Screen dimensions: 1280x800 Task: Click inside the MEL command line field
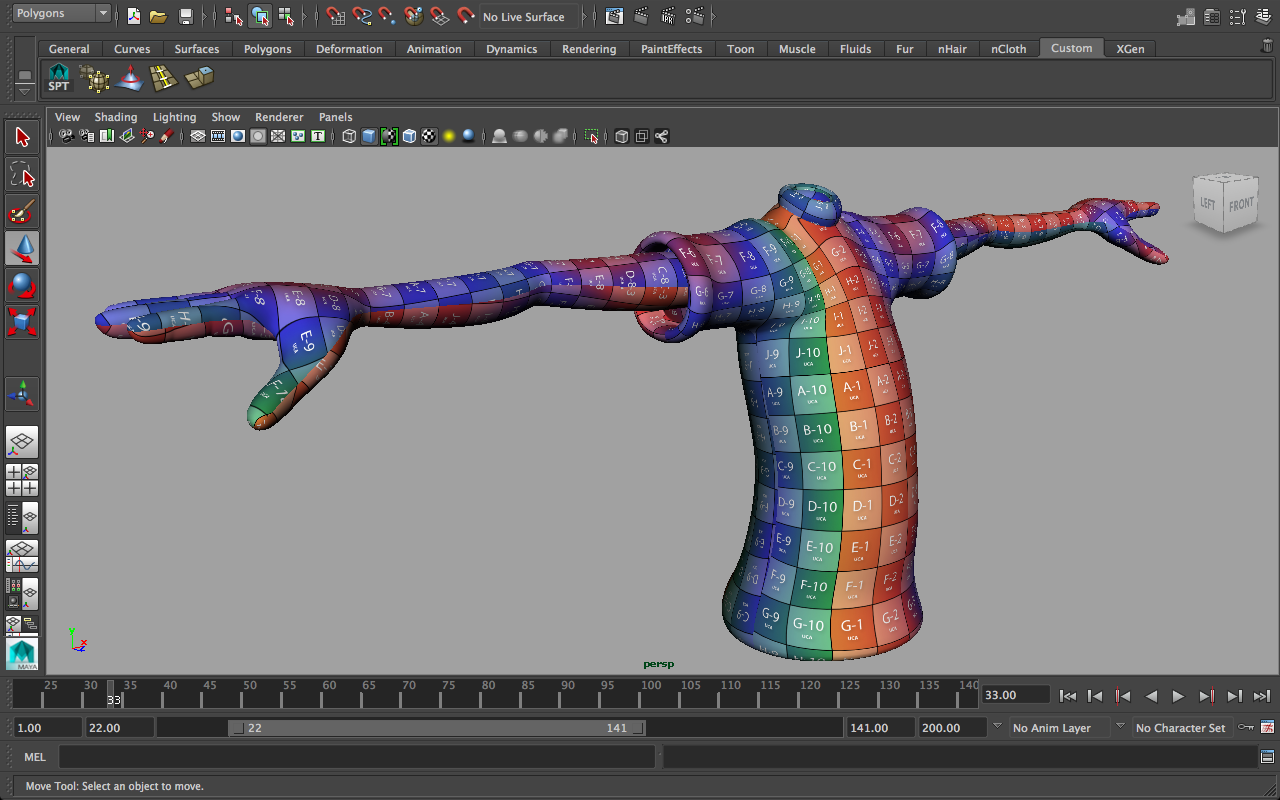(350, 757)
